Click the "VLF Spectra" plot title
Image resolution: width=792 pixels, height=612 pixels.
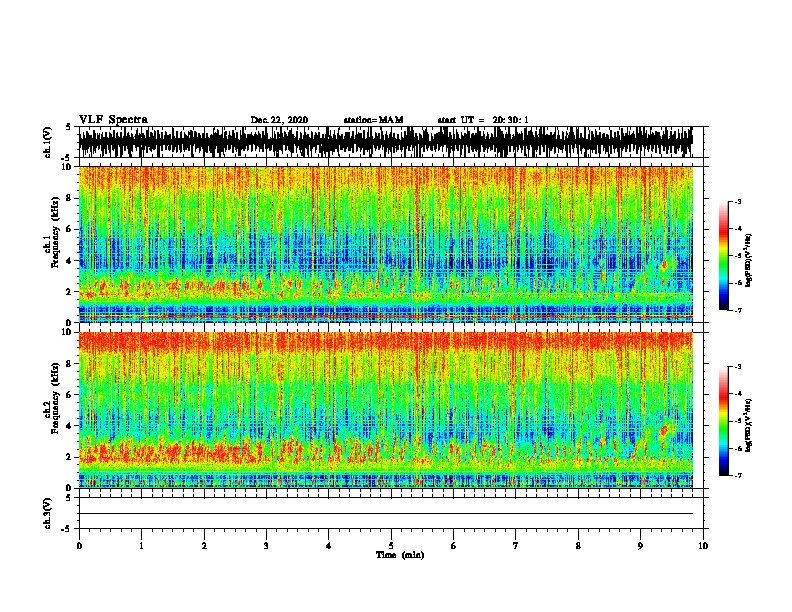pyautogui.click(x=113, y=119)
